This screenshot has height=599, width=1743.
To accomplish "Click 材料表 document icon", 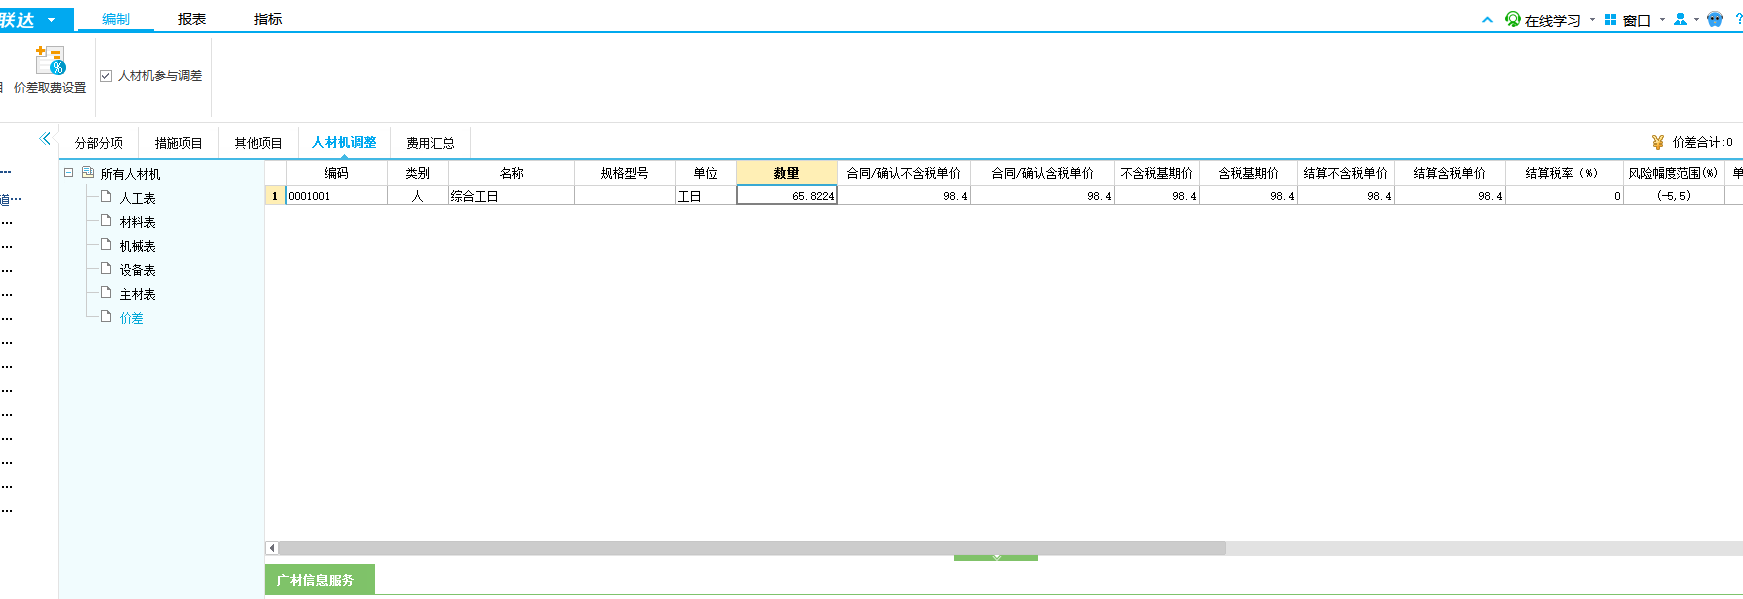I will tap(106, 220).
